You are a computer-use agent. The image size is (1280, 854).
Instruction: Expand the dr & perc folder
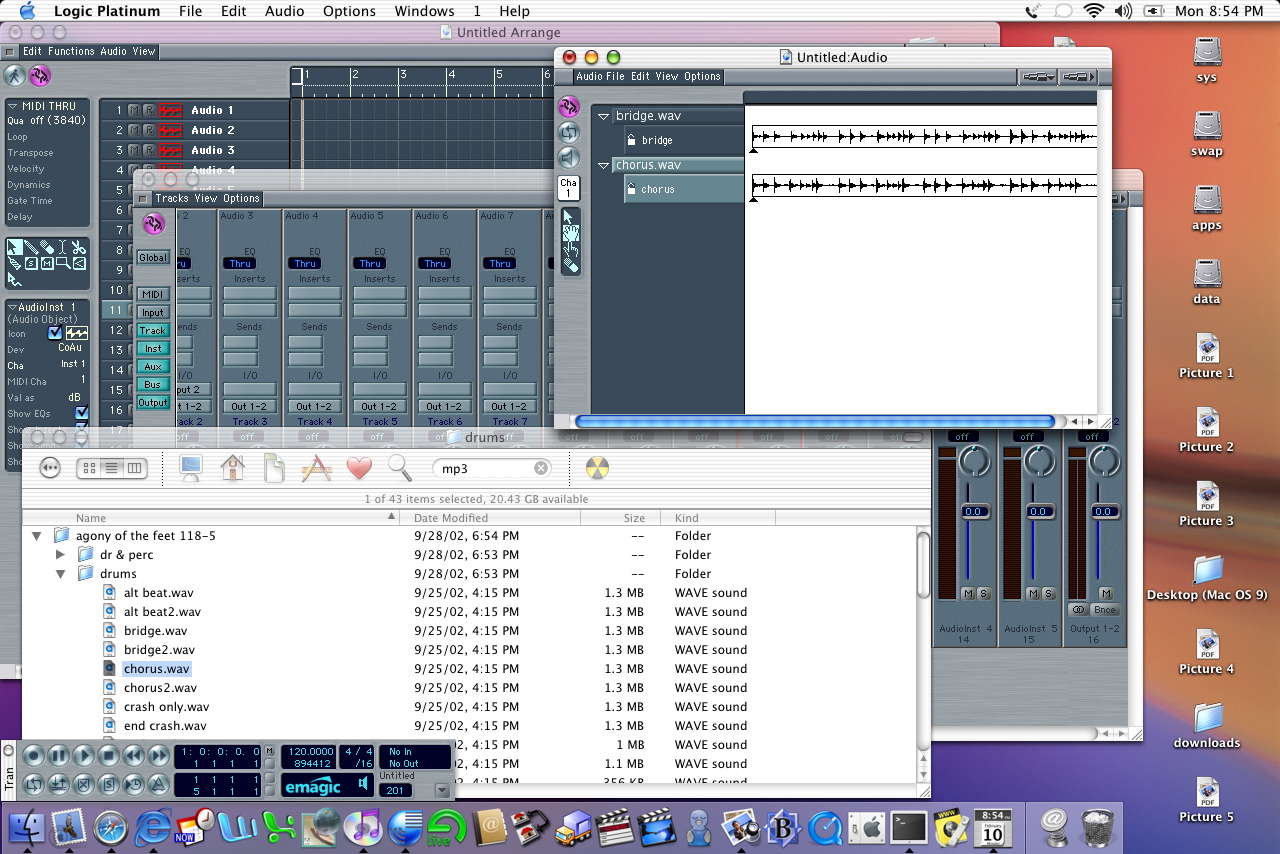pyautogui.click(x=60, y=555)
